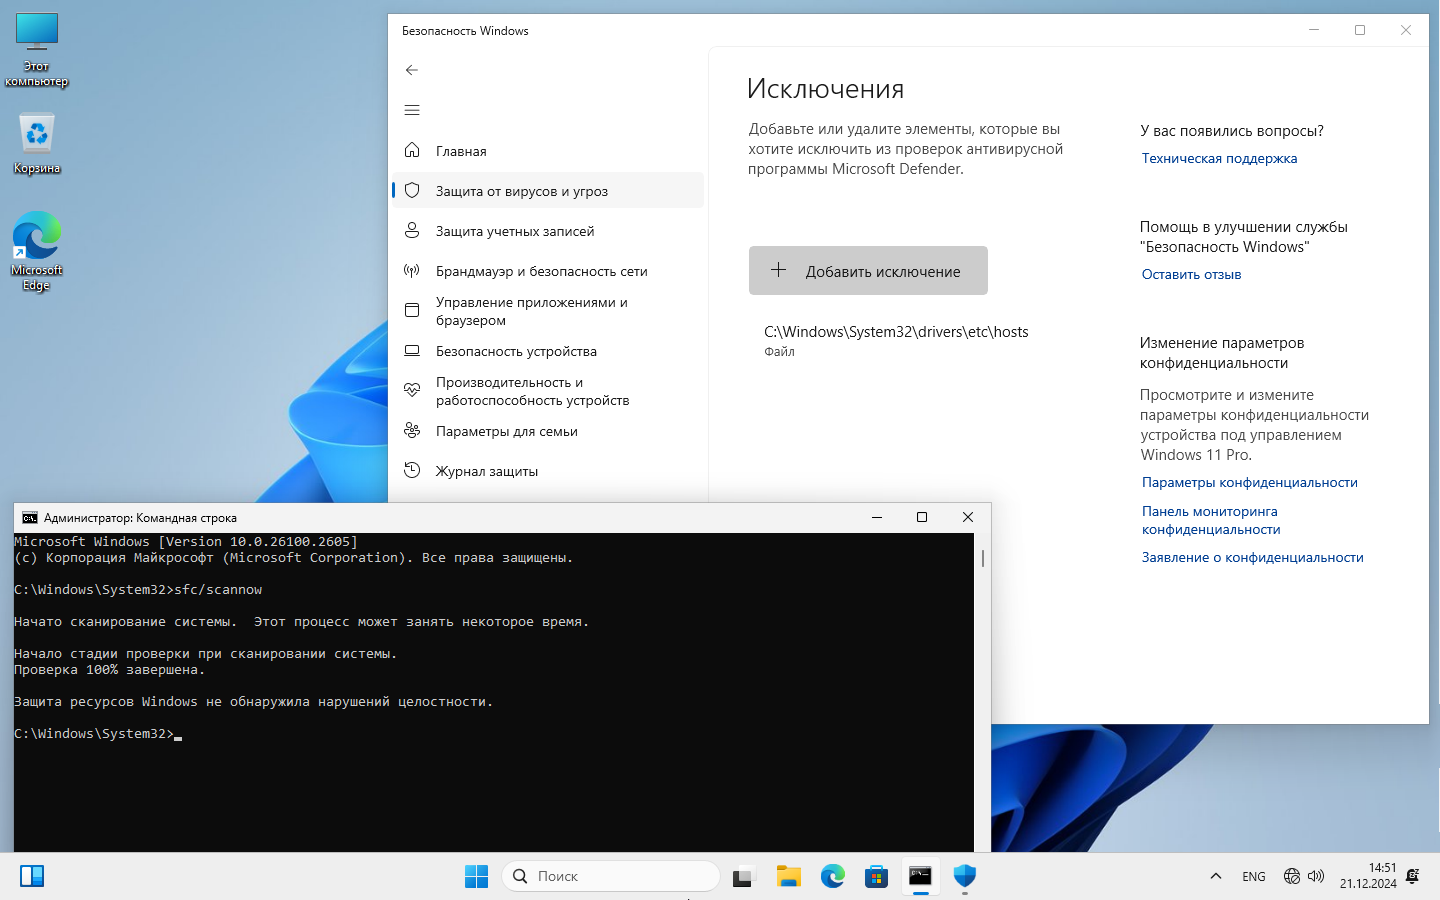
Task: Click the heart icon for device performance
Action: 412,390
